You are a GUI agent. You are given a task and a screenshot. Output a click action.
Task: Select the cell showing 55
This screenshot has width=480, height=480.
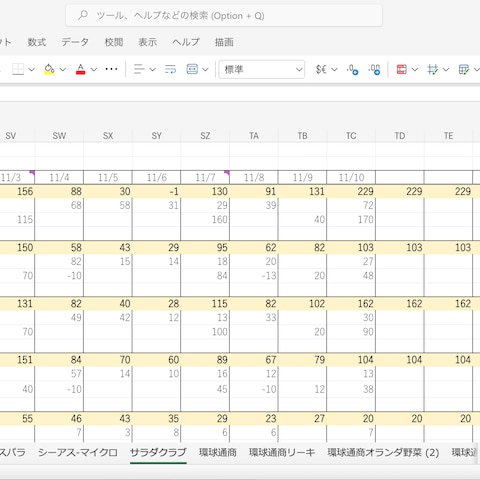(x=17, y=418)
